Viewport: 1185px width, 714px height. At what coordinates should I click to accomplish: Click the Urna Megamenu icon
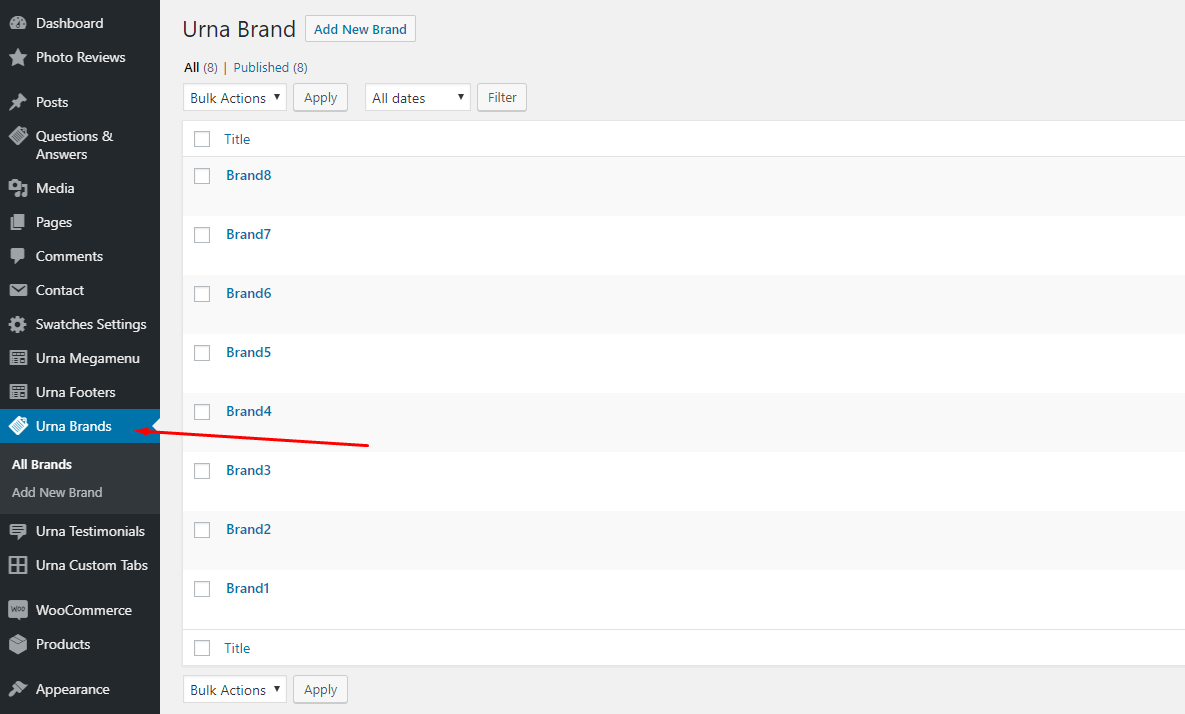coord(18,358)
